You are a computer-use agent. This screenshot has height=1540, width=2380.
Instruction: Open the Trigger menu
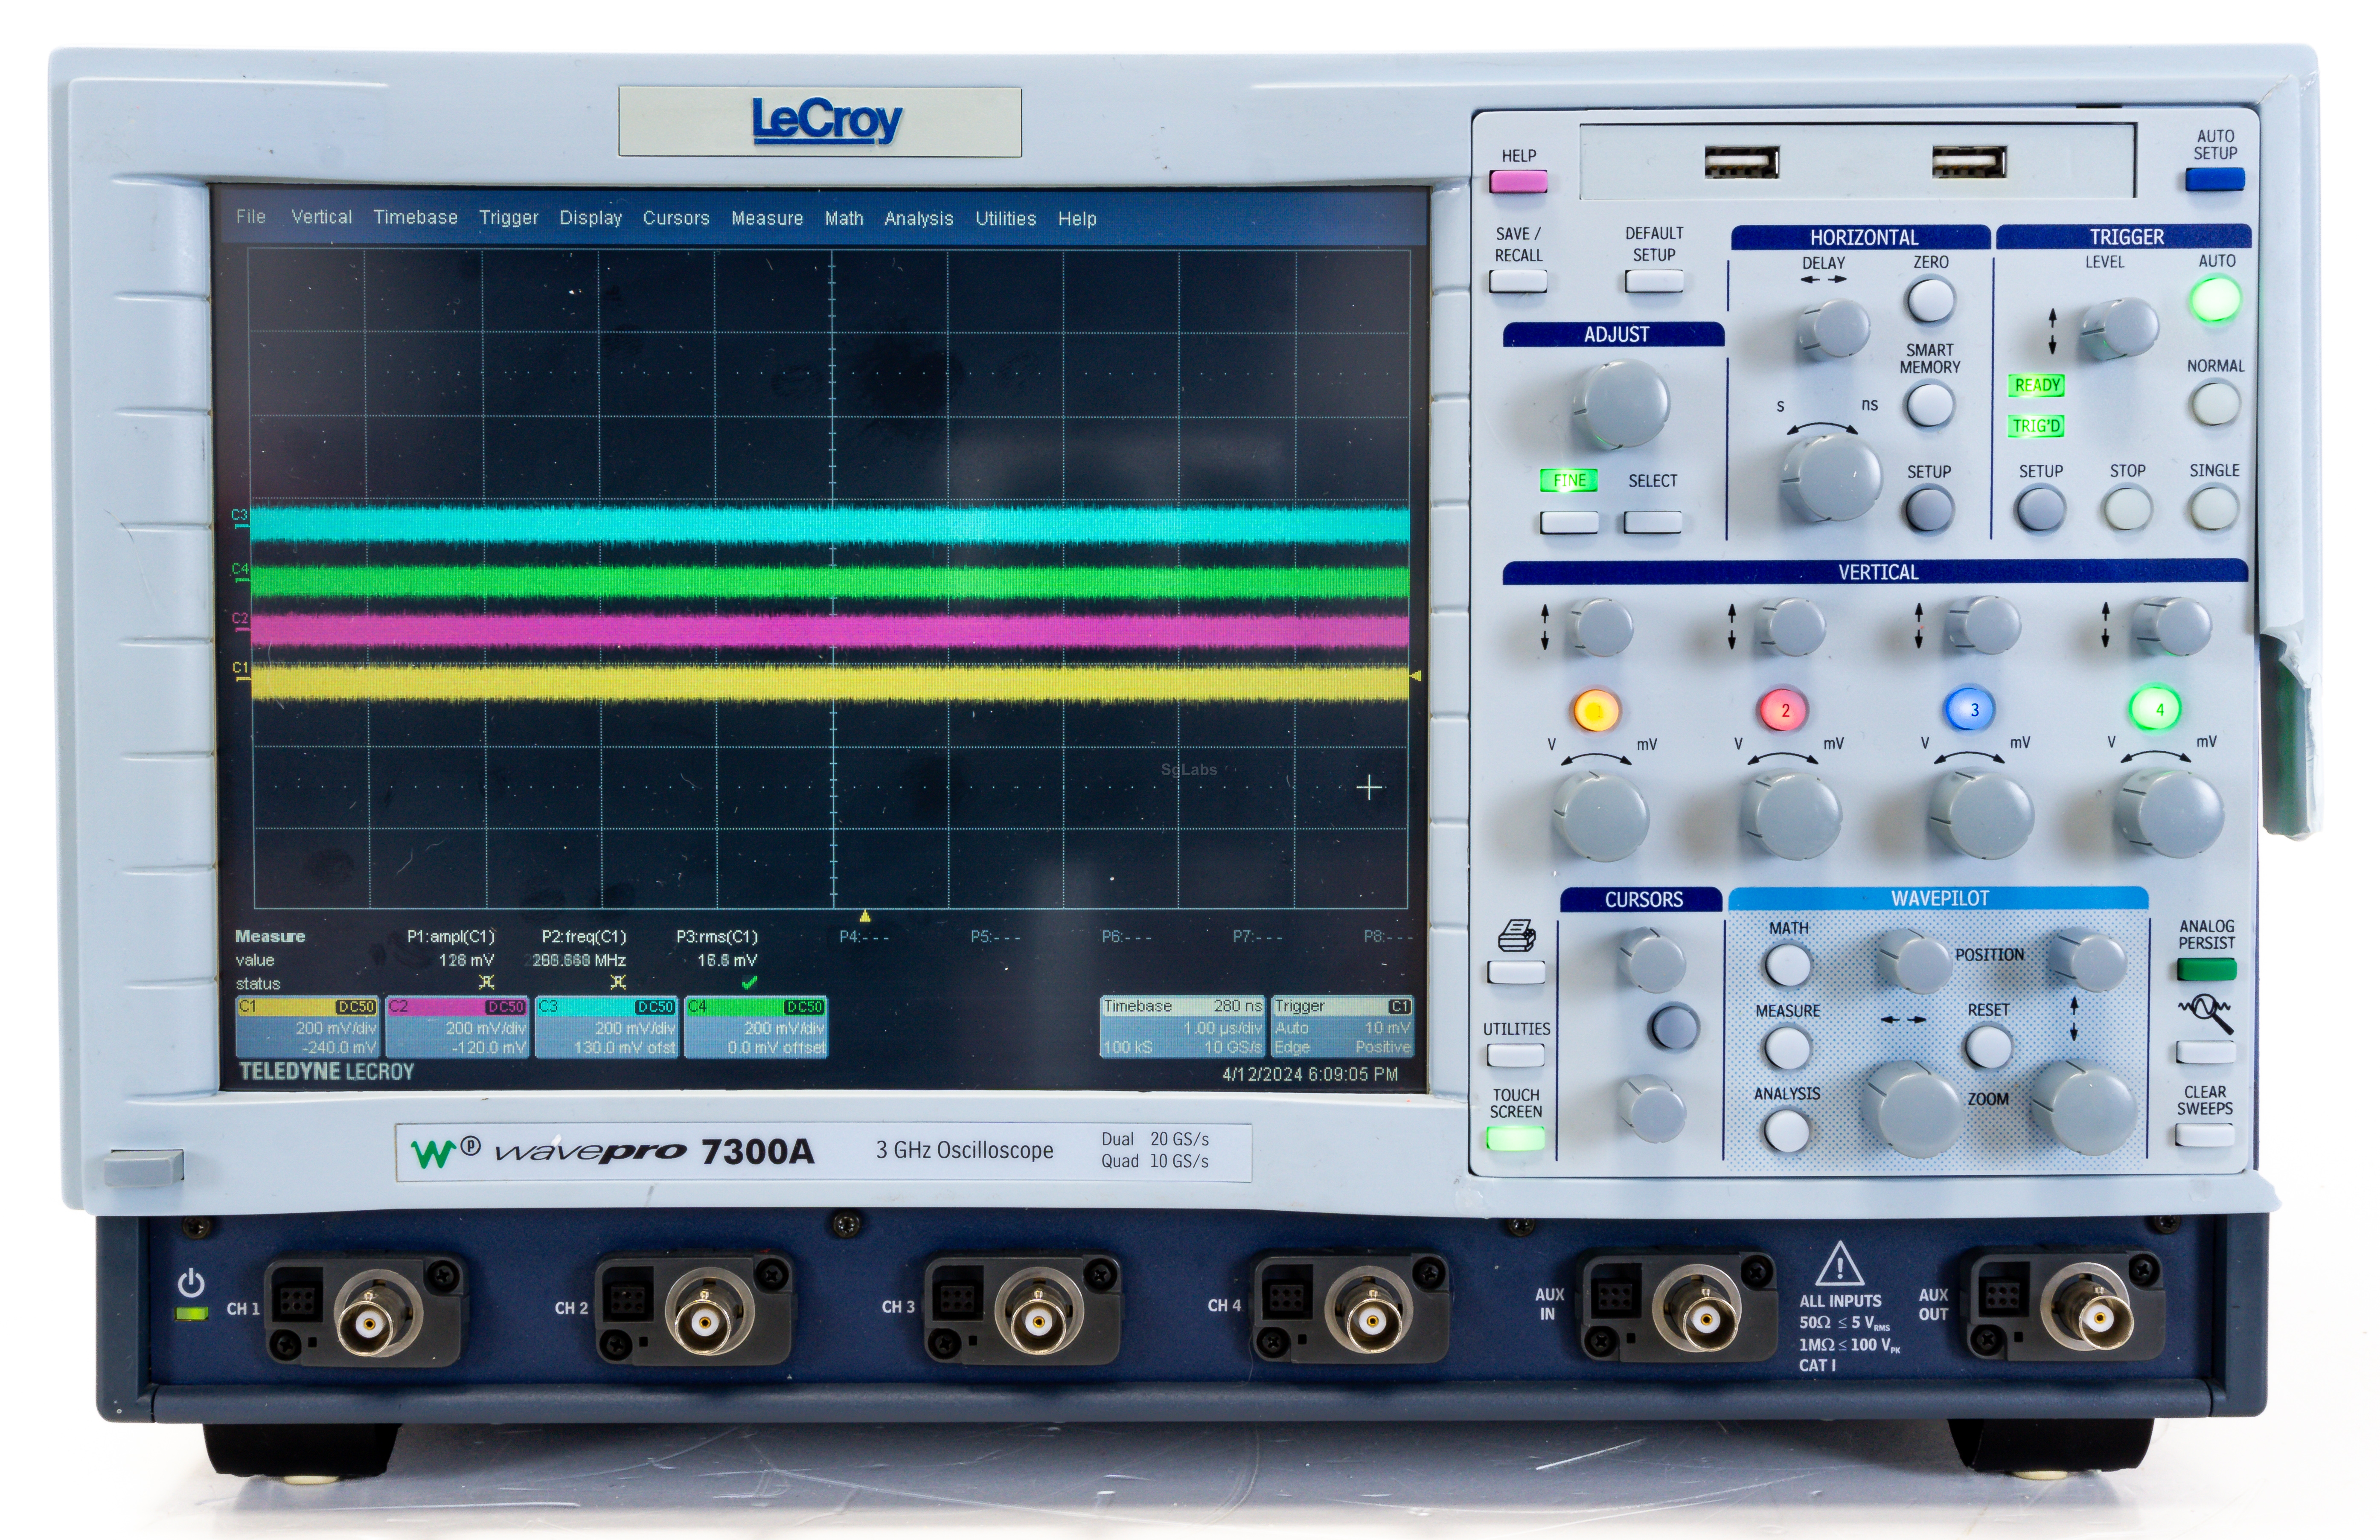(x=508, y=218)
